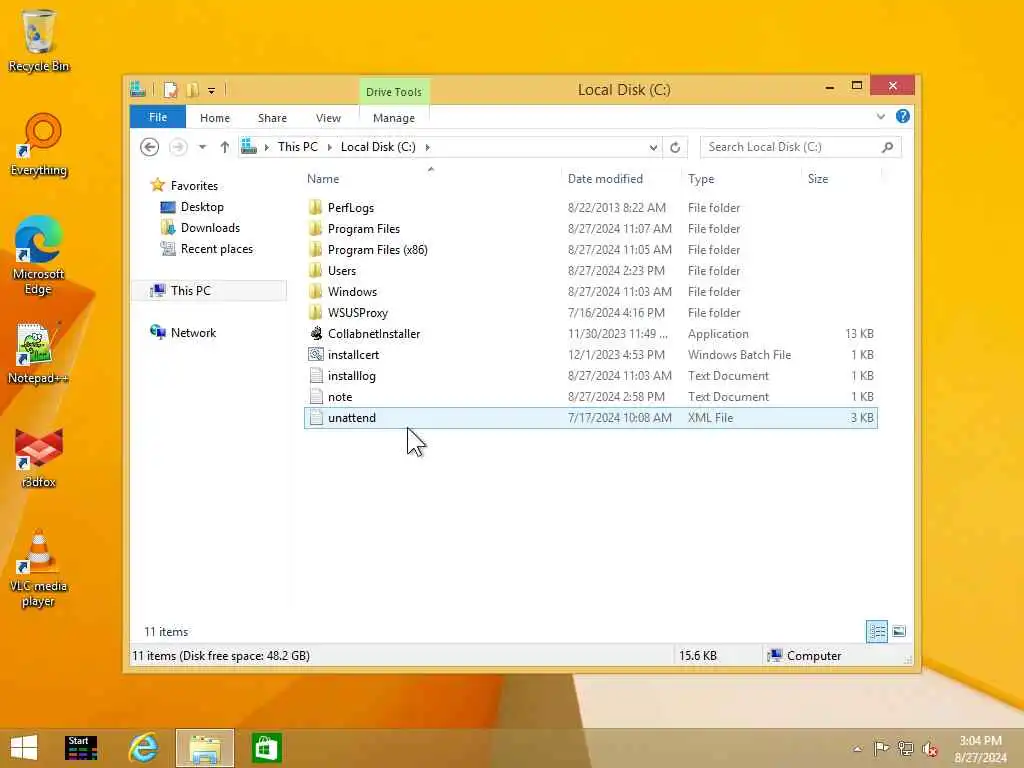This screenshot has height=768, width=1024.
Task: Select the note text document
Action: tap(590, 396)
